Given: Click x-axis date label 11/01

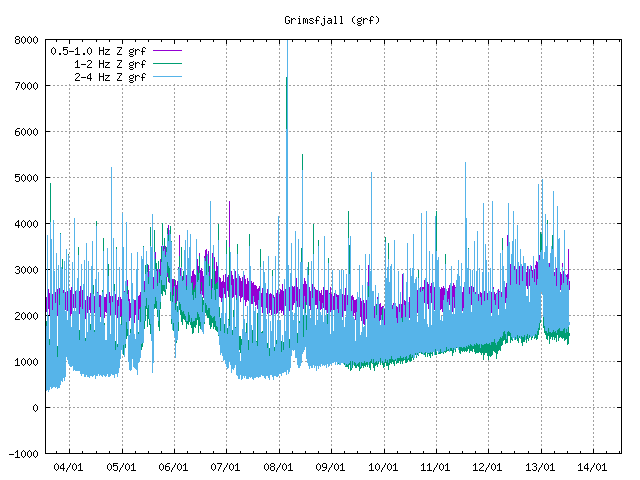Looking at the screenshot, I should pyautogui.click(x=435, y=467).
